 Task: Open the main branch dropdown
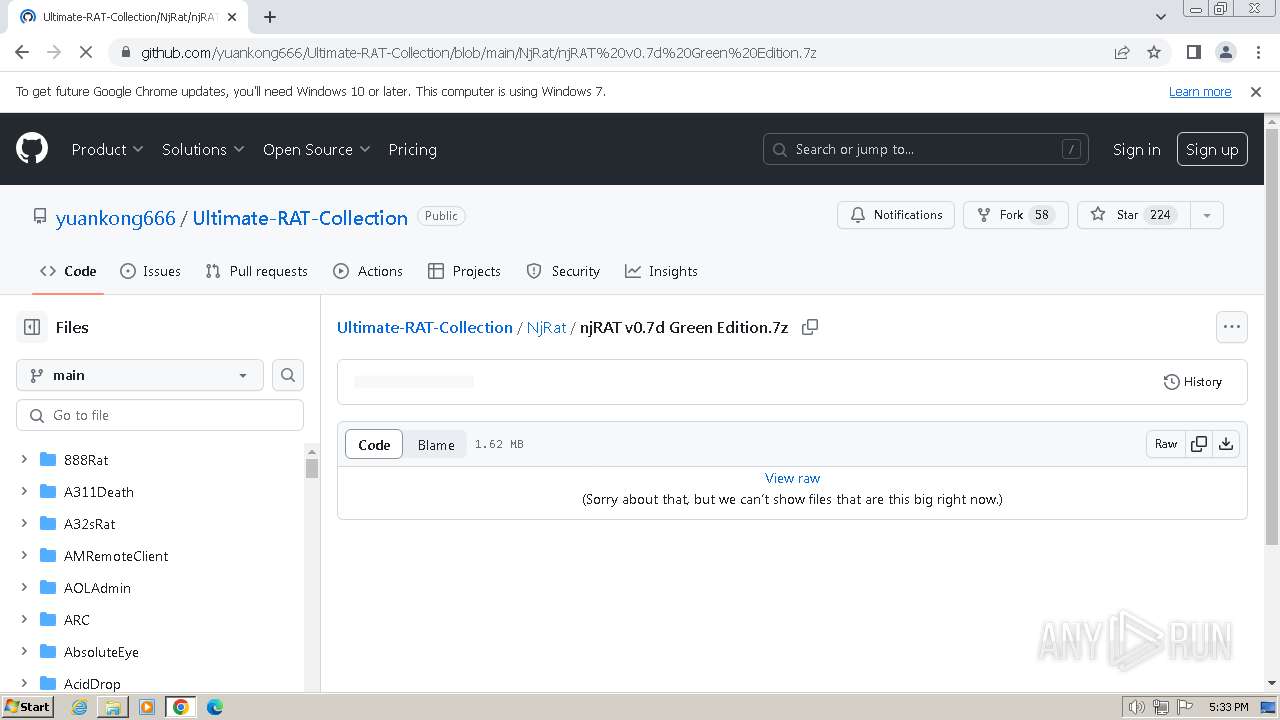pos(140,375)
